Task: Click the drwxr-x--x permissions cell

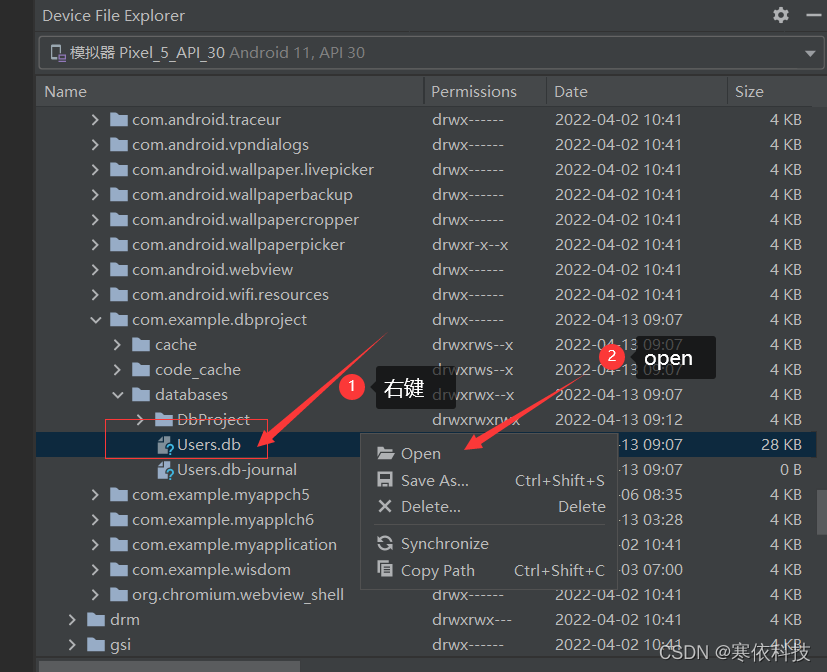Action: click(470, 245)
